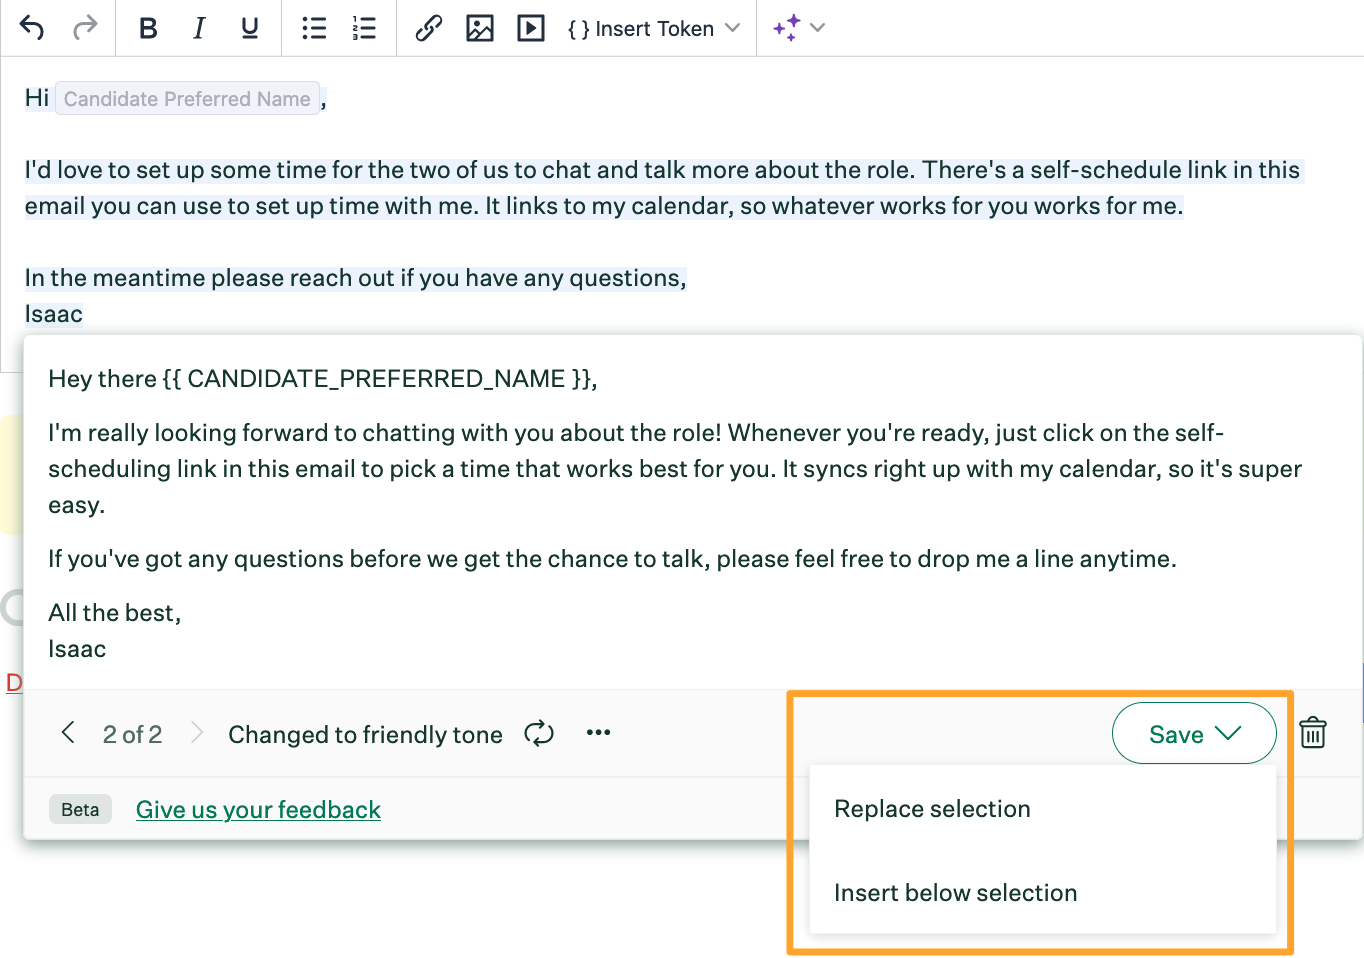
Task: Insert a numbered list
Action: pos(364,28)
